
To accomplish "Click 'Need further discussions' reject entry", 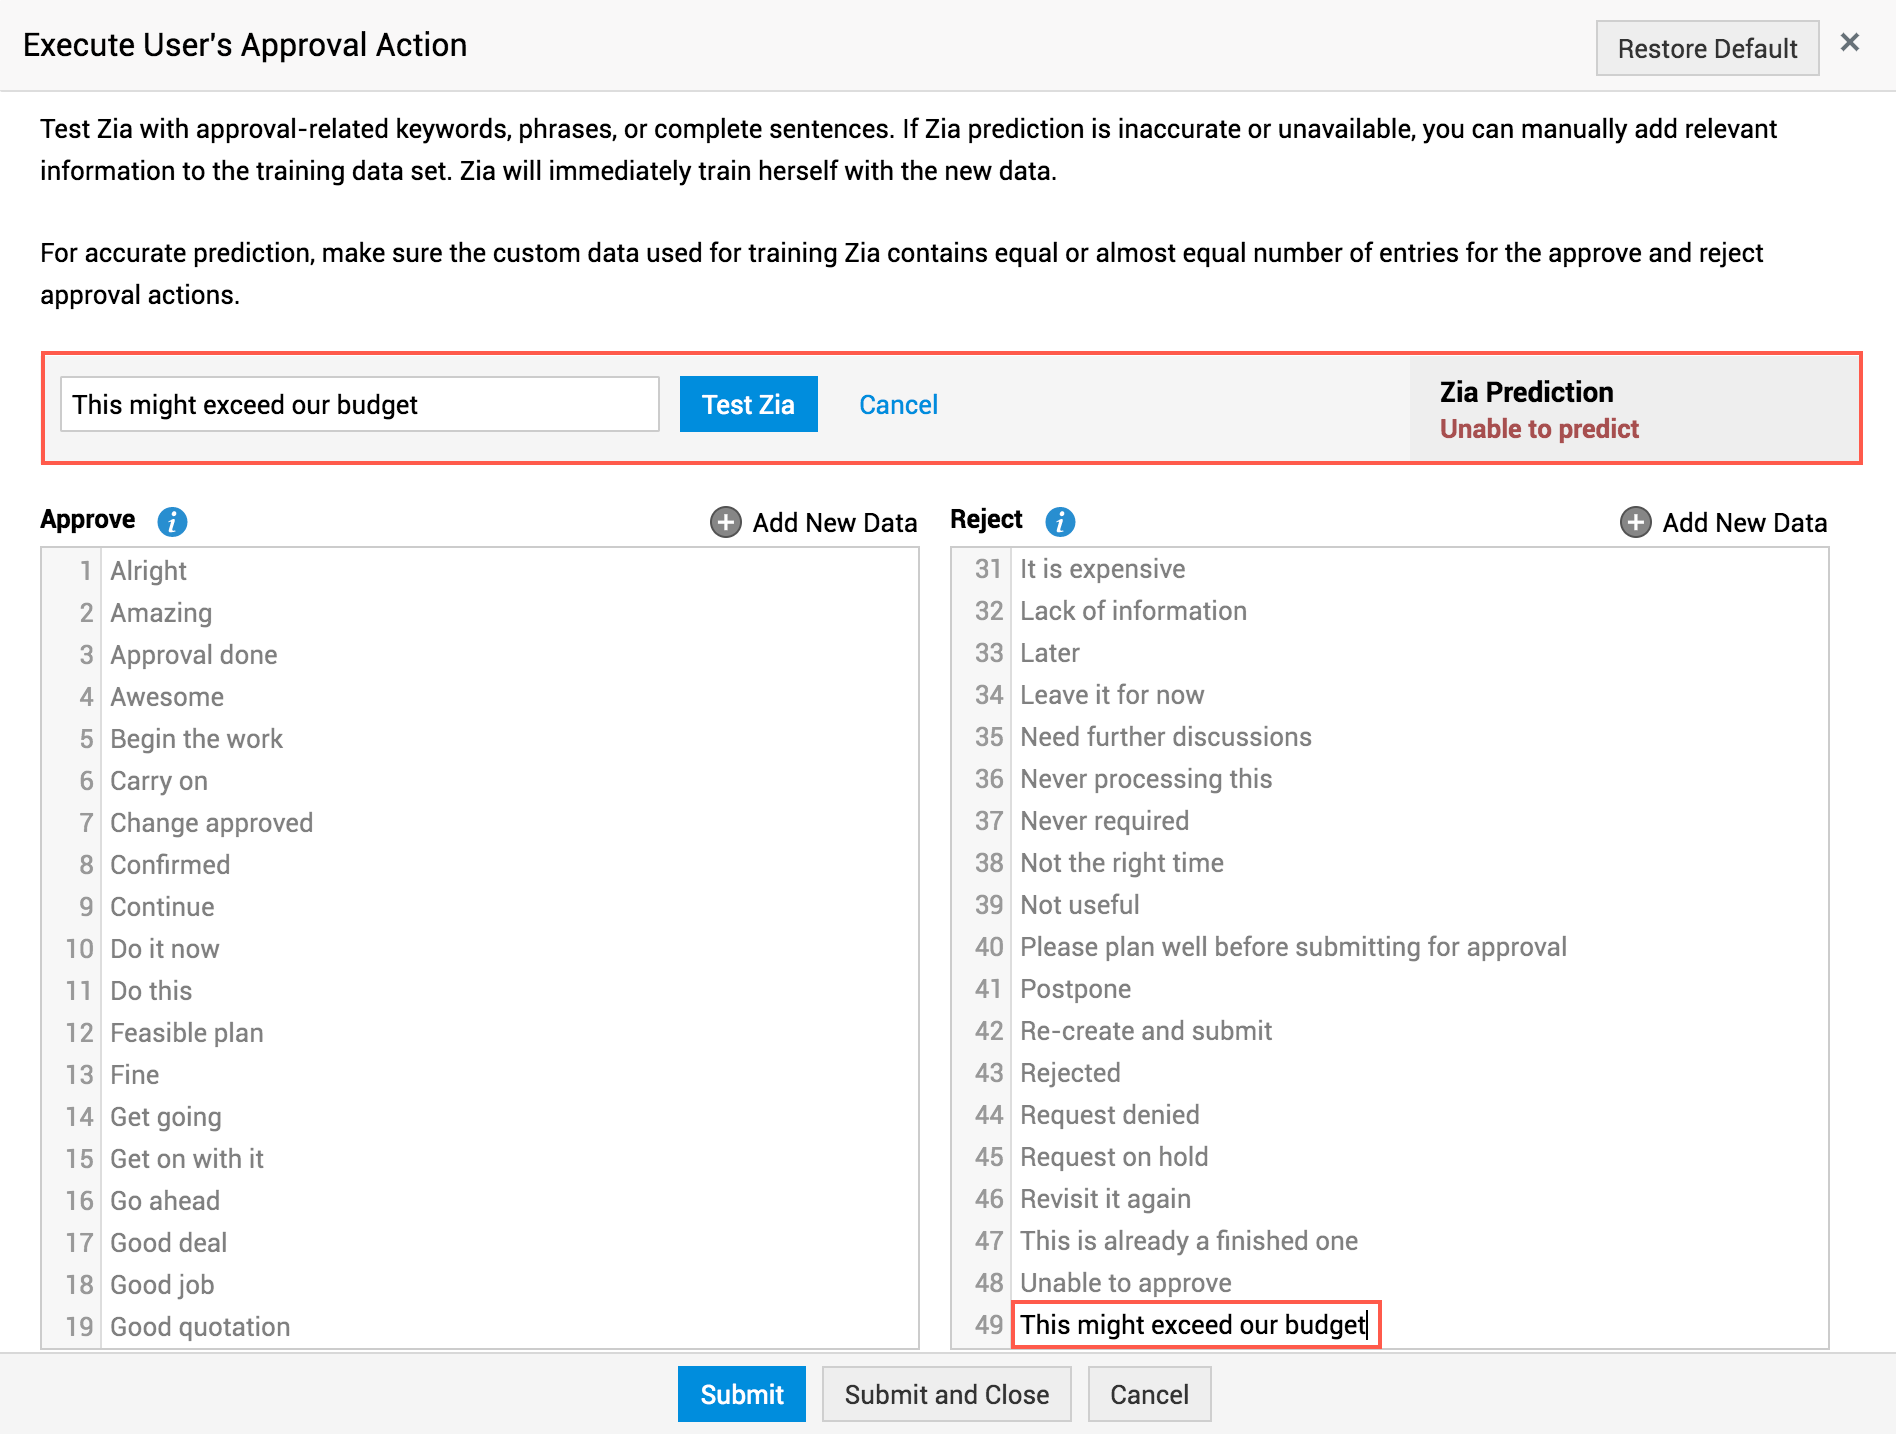I will pyautogui.click(x=1165, y=737).
